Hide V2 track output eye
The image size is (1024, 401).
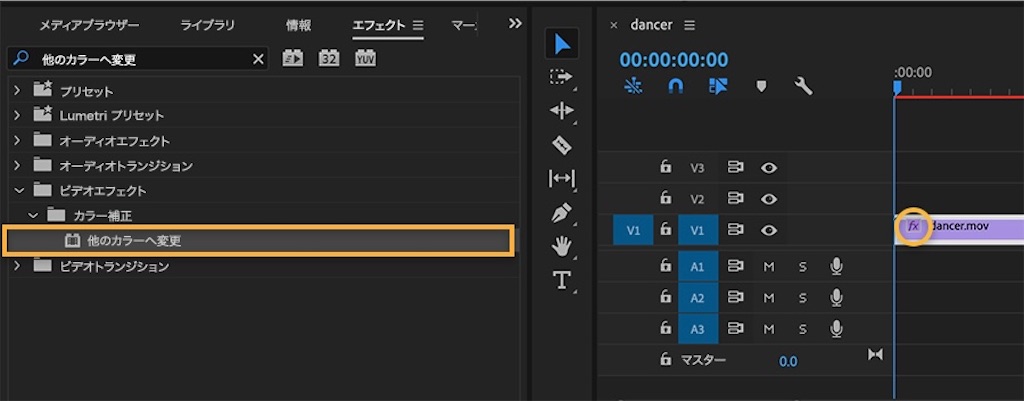(769, 199)
